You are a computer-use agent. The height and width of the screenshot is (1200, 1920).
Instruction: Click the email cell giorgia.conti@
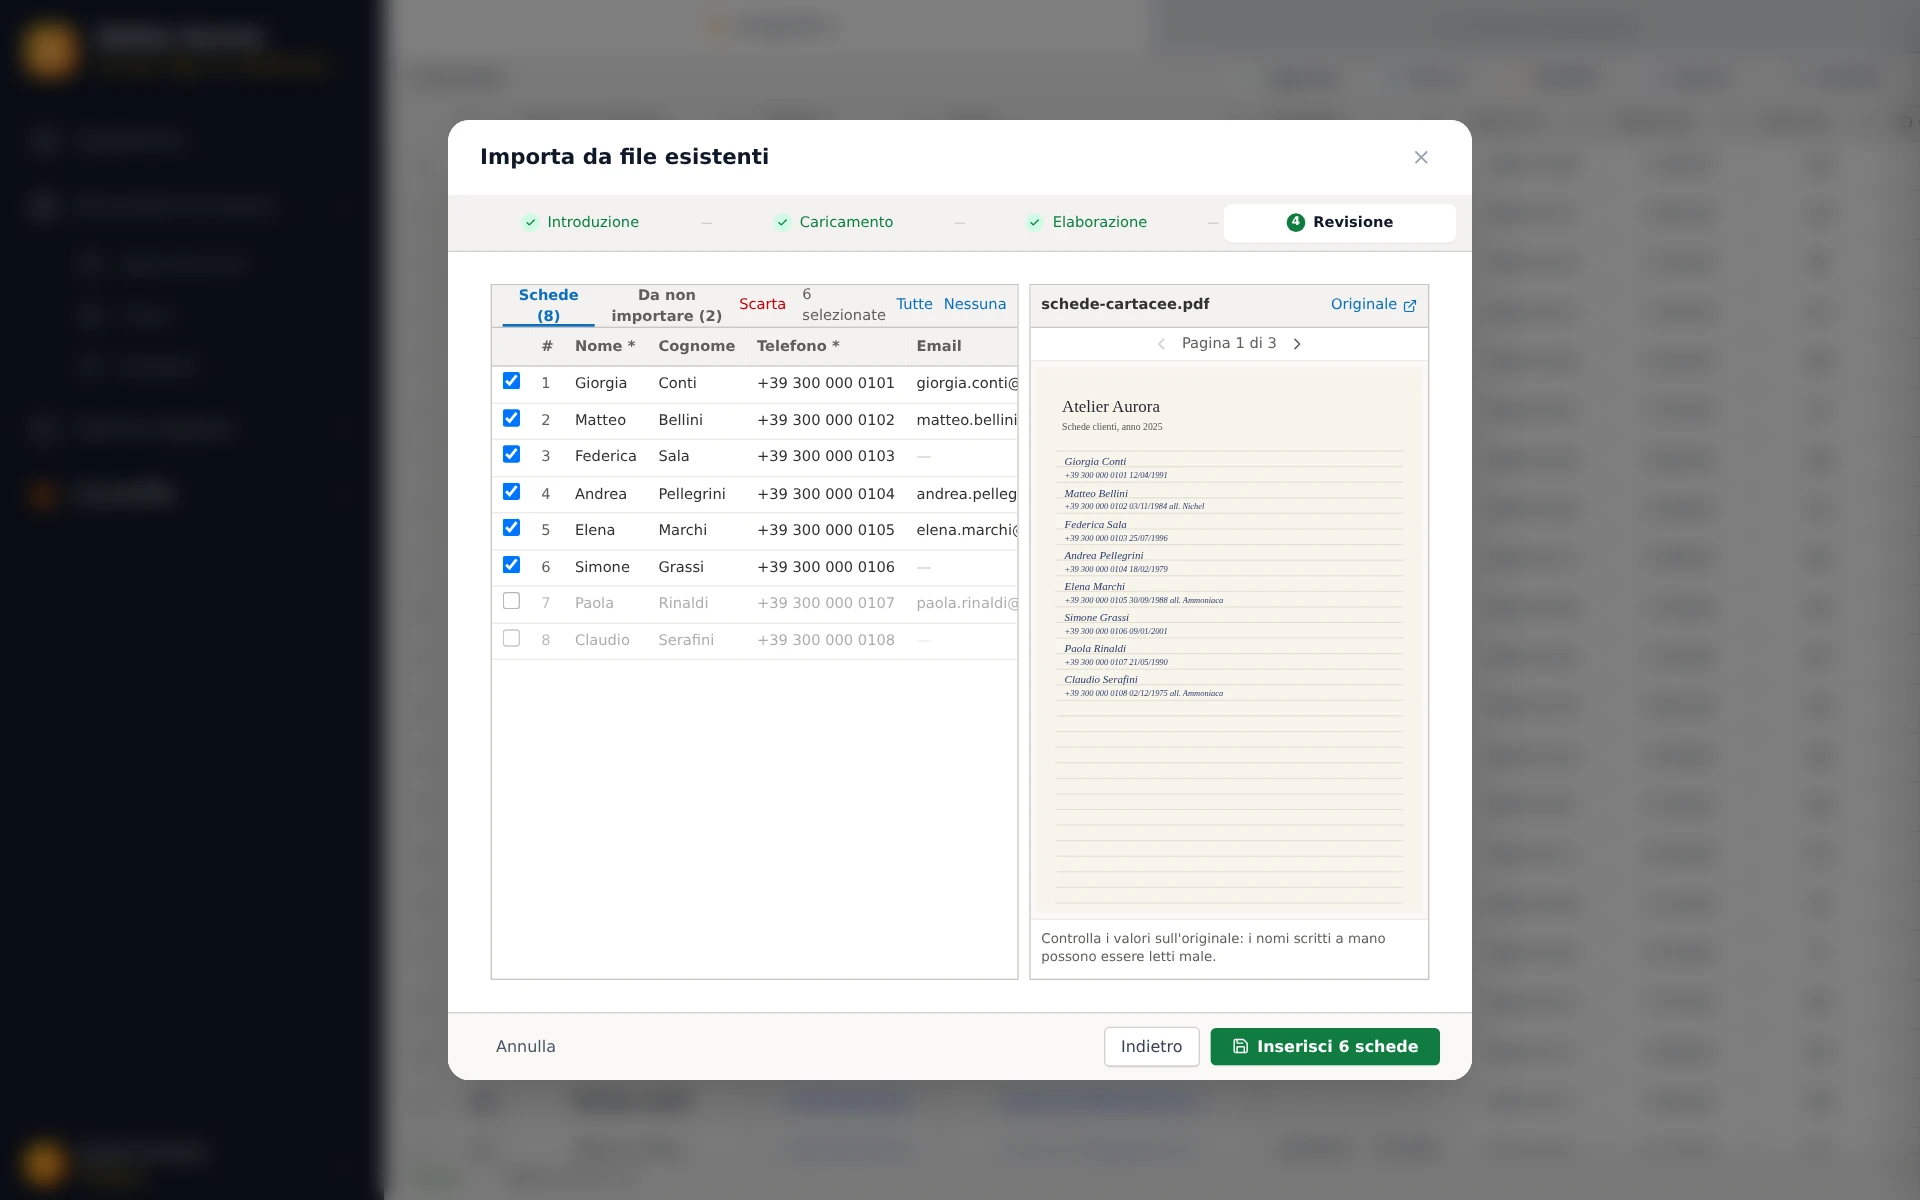pos(967,383)
